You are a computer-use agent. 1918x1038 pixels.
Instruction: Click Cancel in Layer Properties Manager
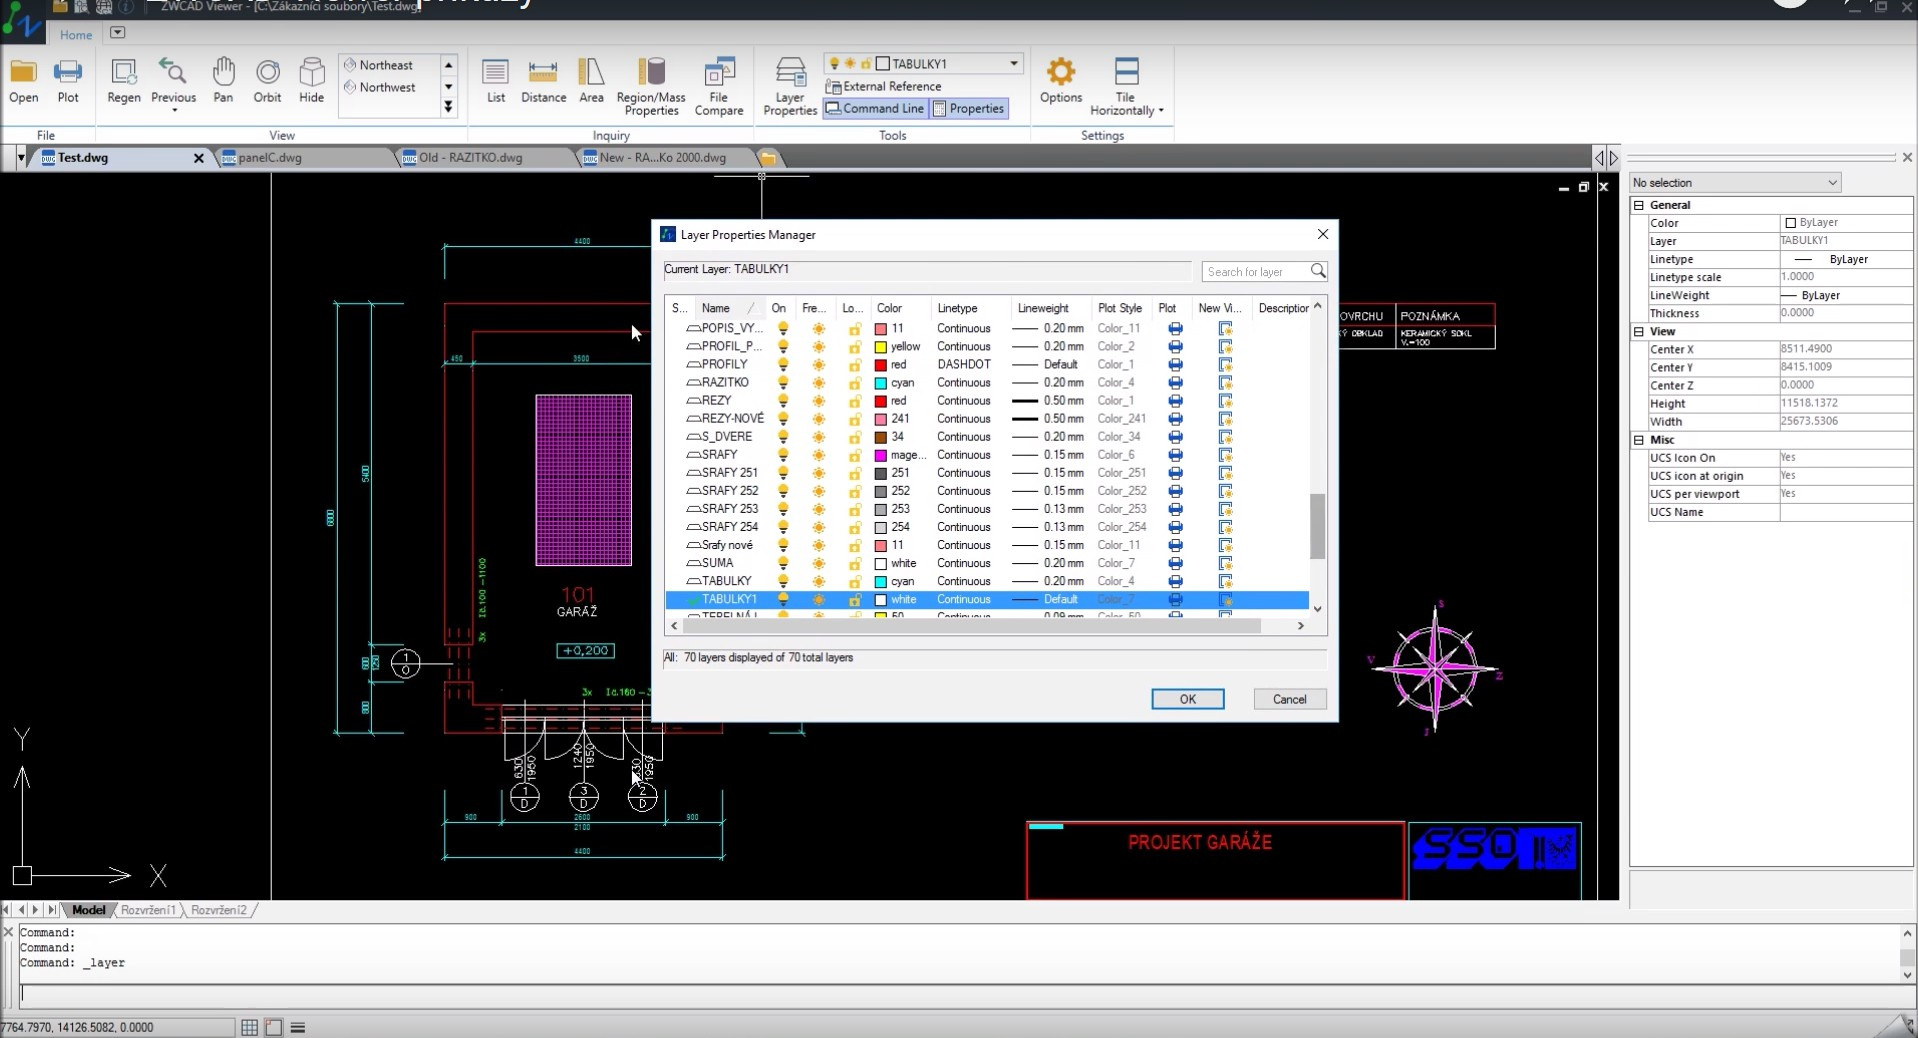tap(1289, 699)
